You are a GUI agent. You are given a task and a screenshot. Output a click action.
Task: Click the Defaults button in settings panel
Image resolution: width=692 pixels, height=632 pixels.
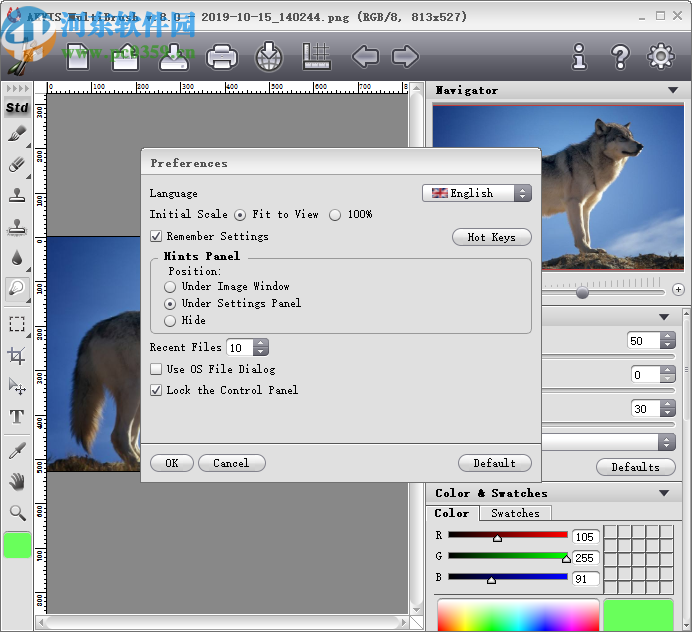coord(636,467)
